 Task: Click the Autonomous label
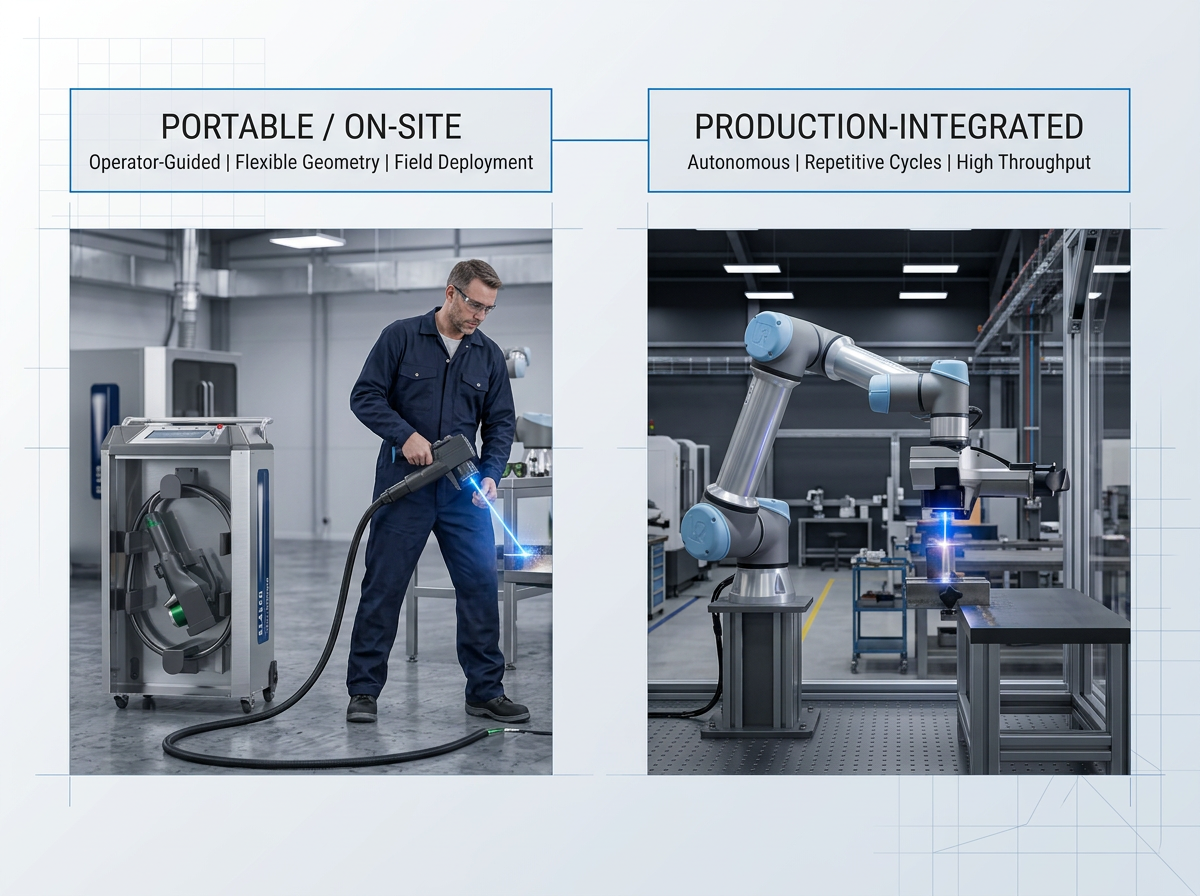click(x=738, y=162)
